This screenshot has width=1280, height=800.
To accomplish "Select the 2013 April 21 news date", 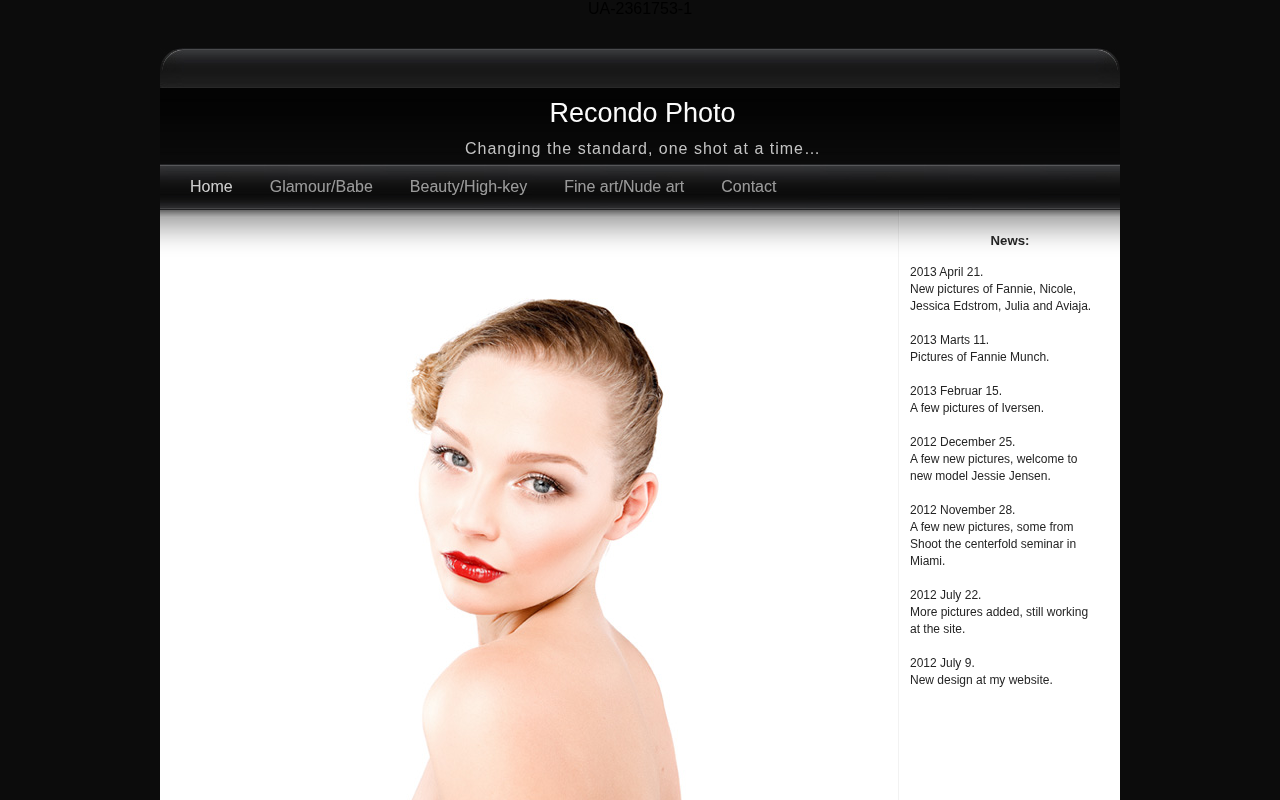I will 946,272.
